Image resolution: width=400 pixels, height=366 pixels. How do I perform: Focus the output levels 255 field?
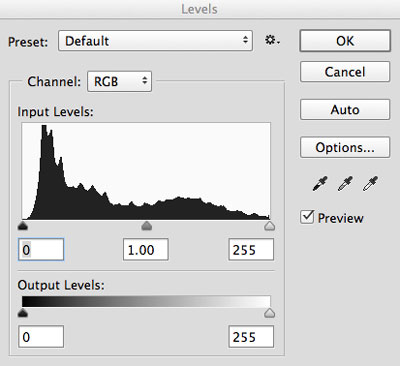[251, 337]
